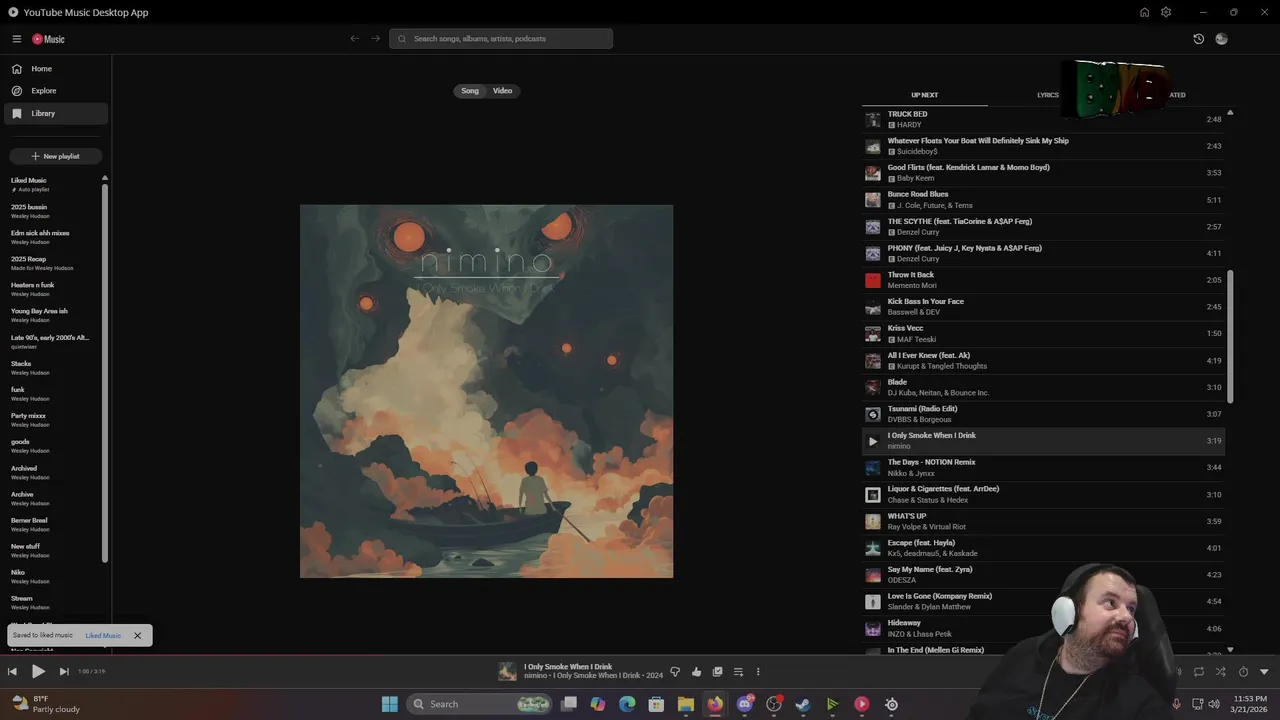The height and width of the screenshot is (720, 1280).
Task: Play Good Flirts by Baby Keem
Action: pos(1043,173)
